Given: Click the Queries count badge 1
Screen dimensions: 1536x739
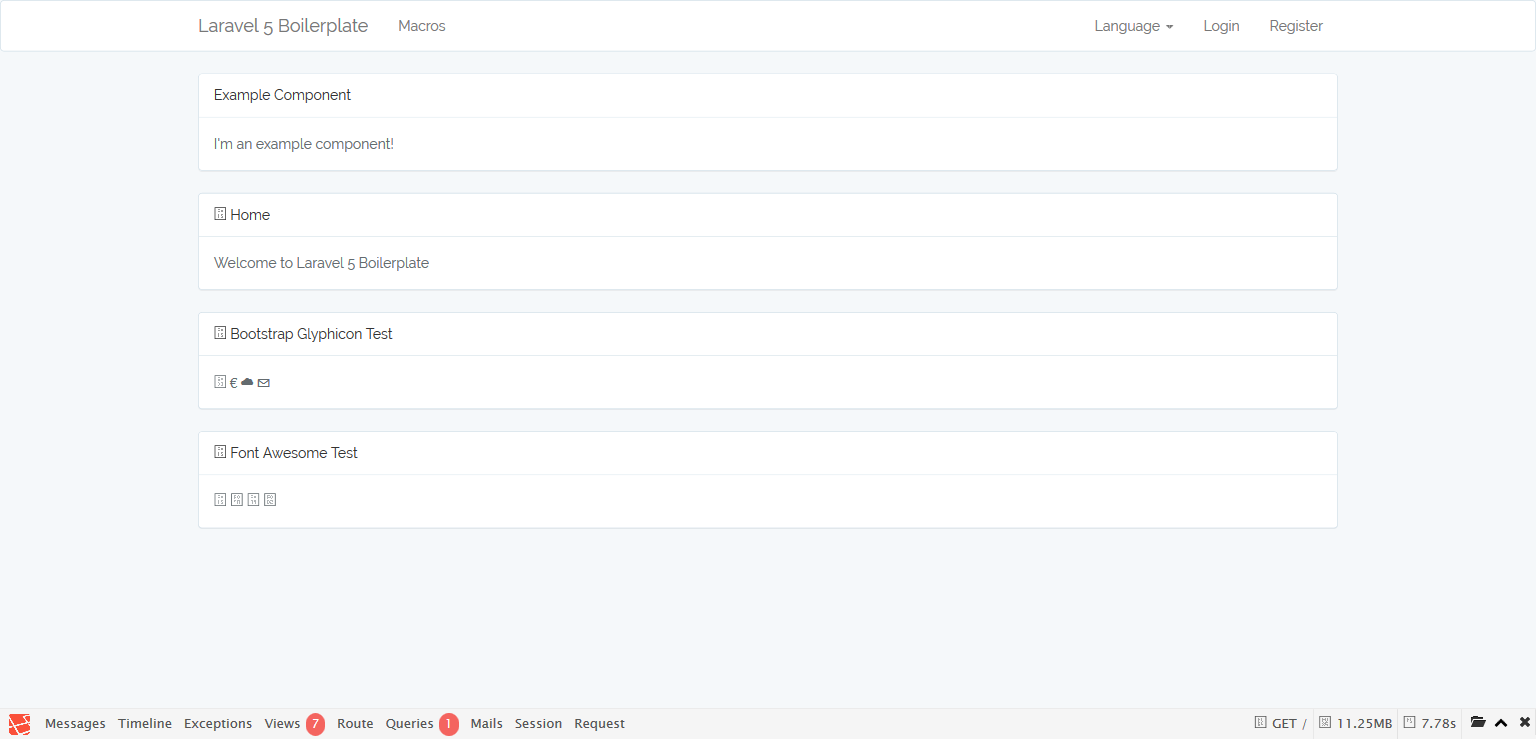Looking at the screenshot, I should click(449, 724).
